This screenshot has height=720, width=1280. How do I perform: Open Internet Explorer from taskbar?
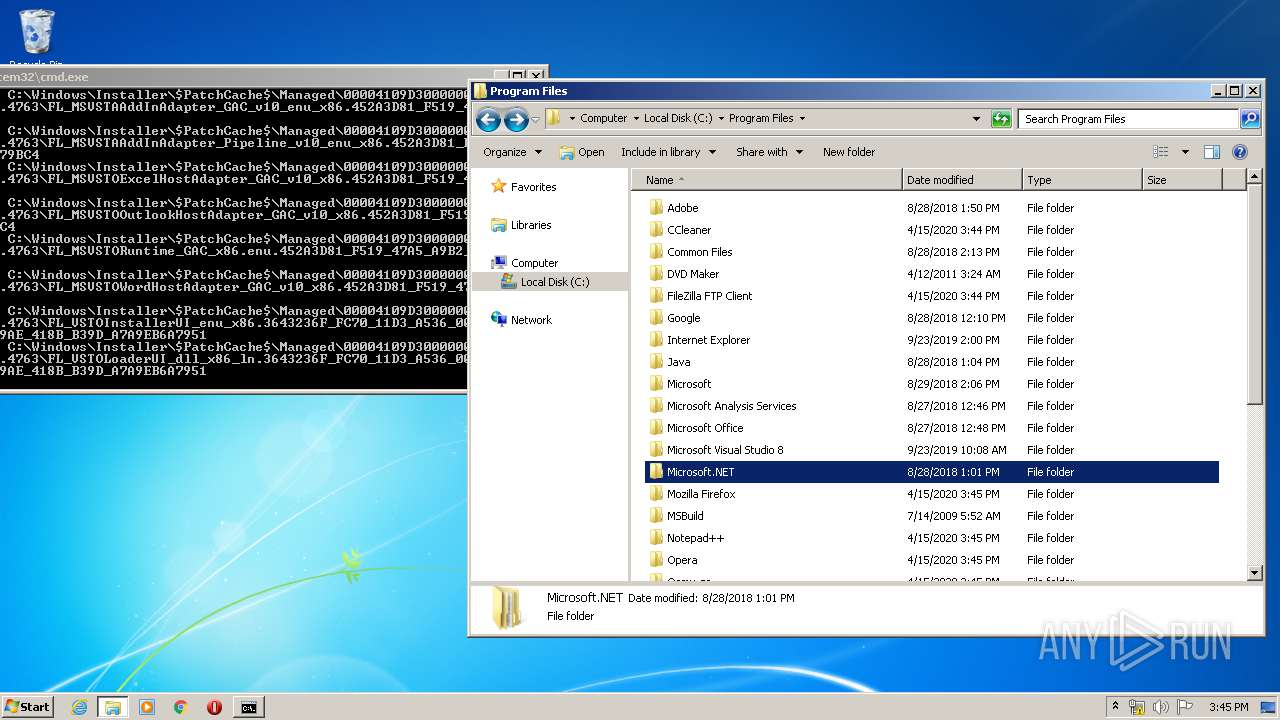pos(79,707)
